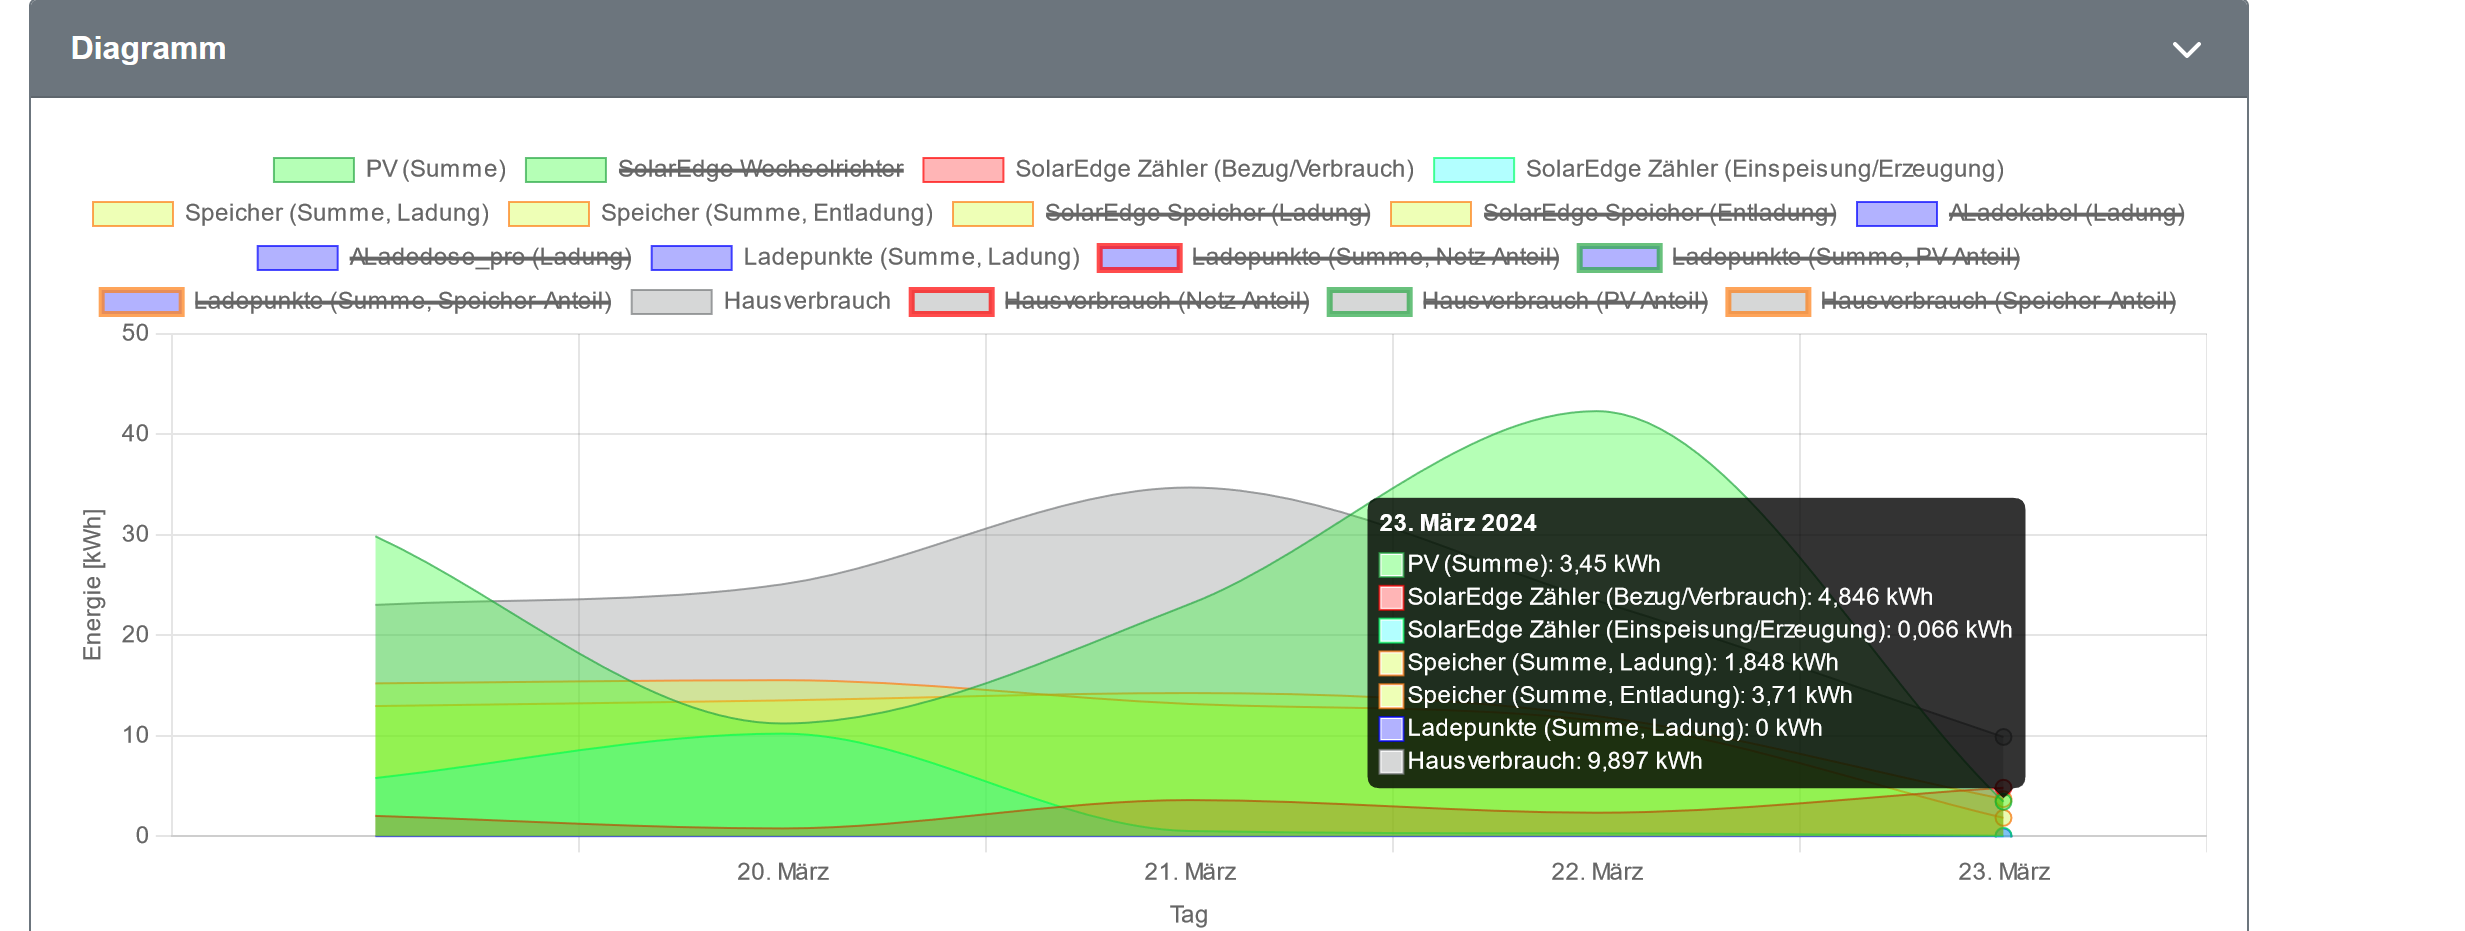Click tooltip row Hausverbrauch: 9,897 kWh
The width and height of the screenshot is (2465, 931).
1541,761
